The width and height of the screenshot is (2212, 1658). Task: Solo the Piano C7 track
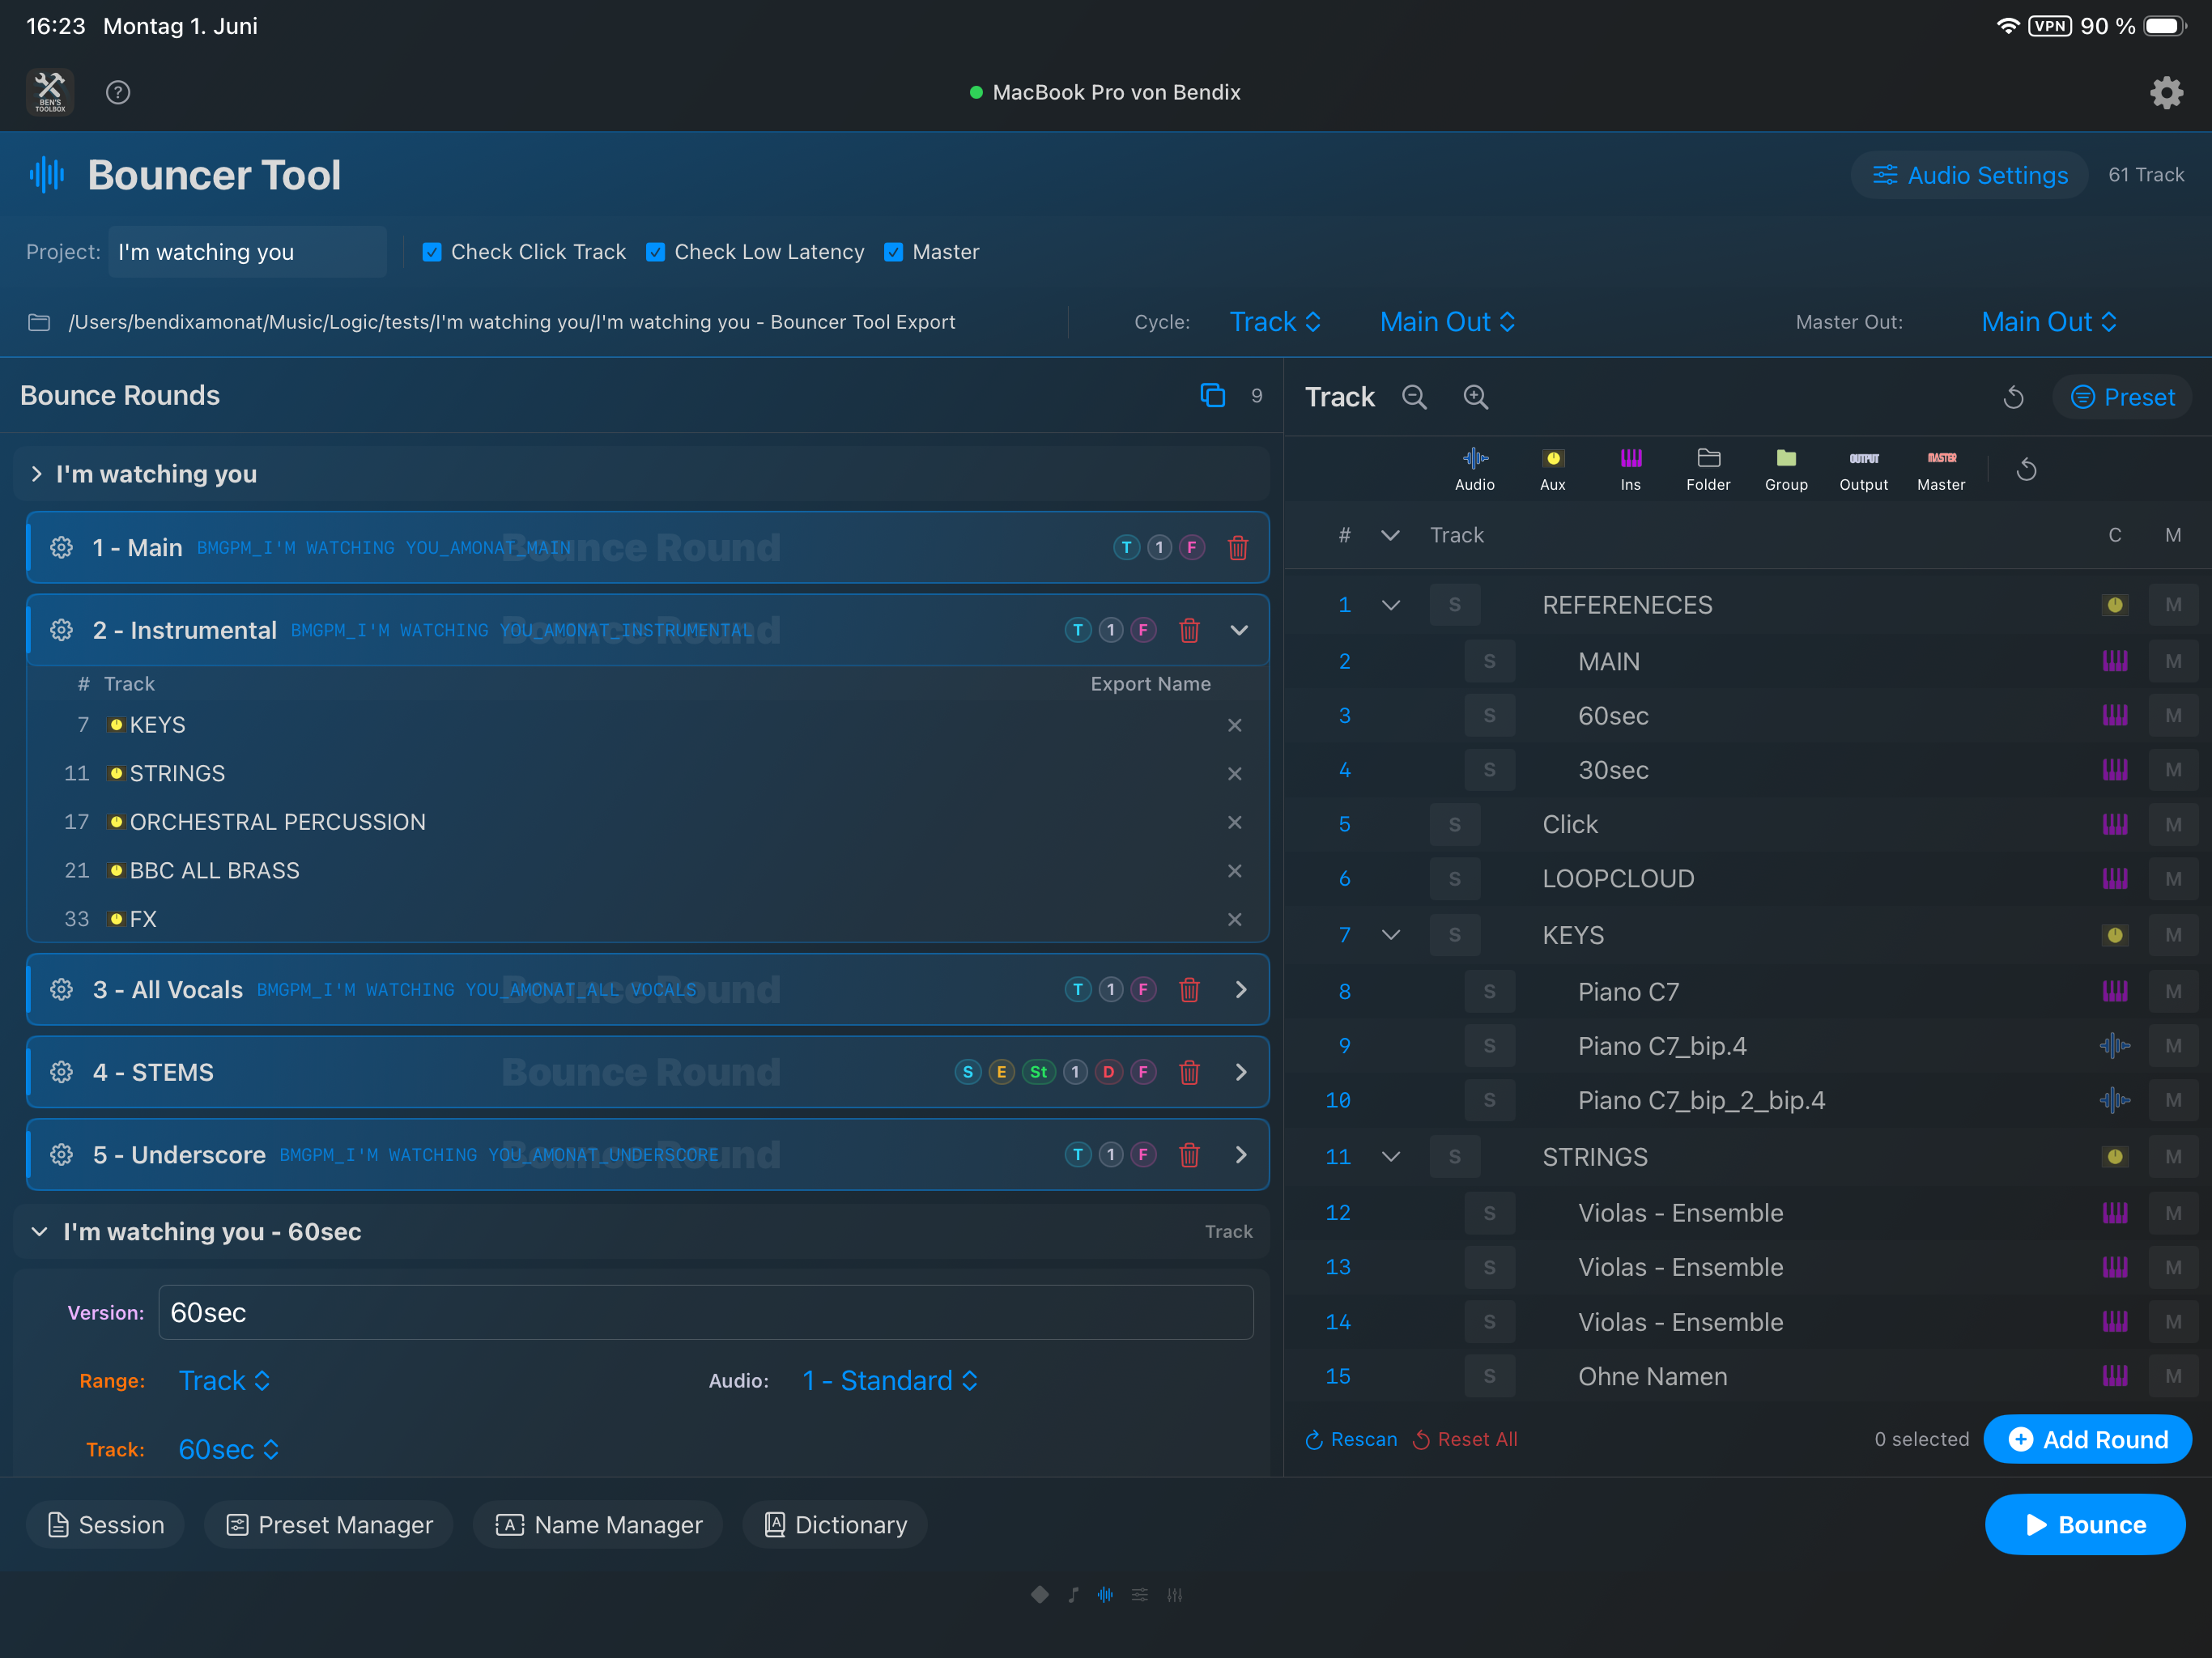tap(1490, 992)
